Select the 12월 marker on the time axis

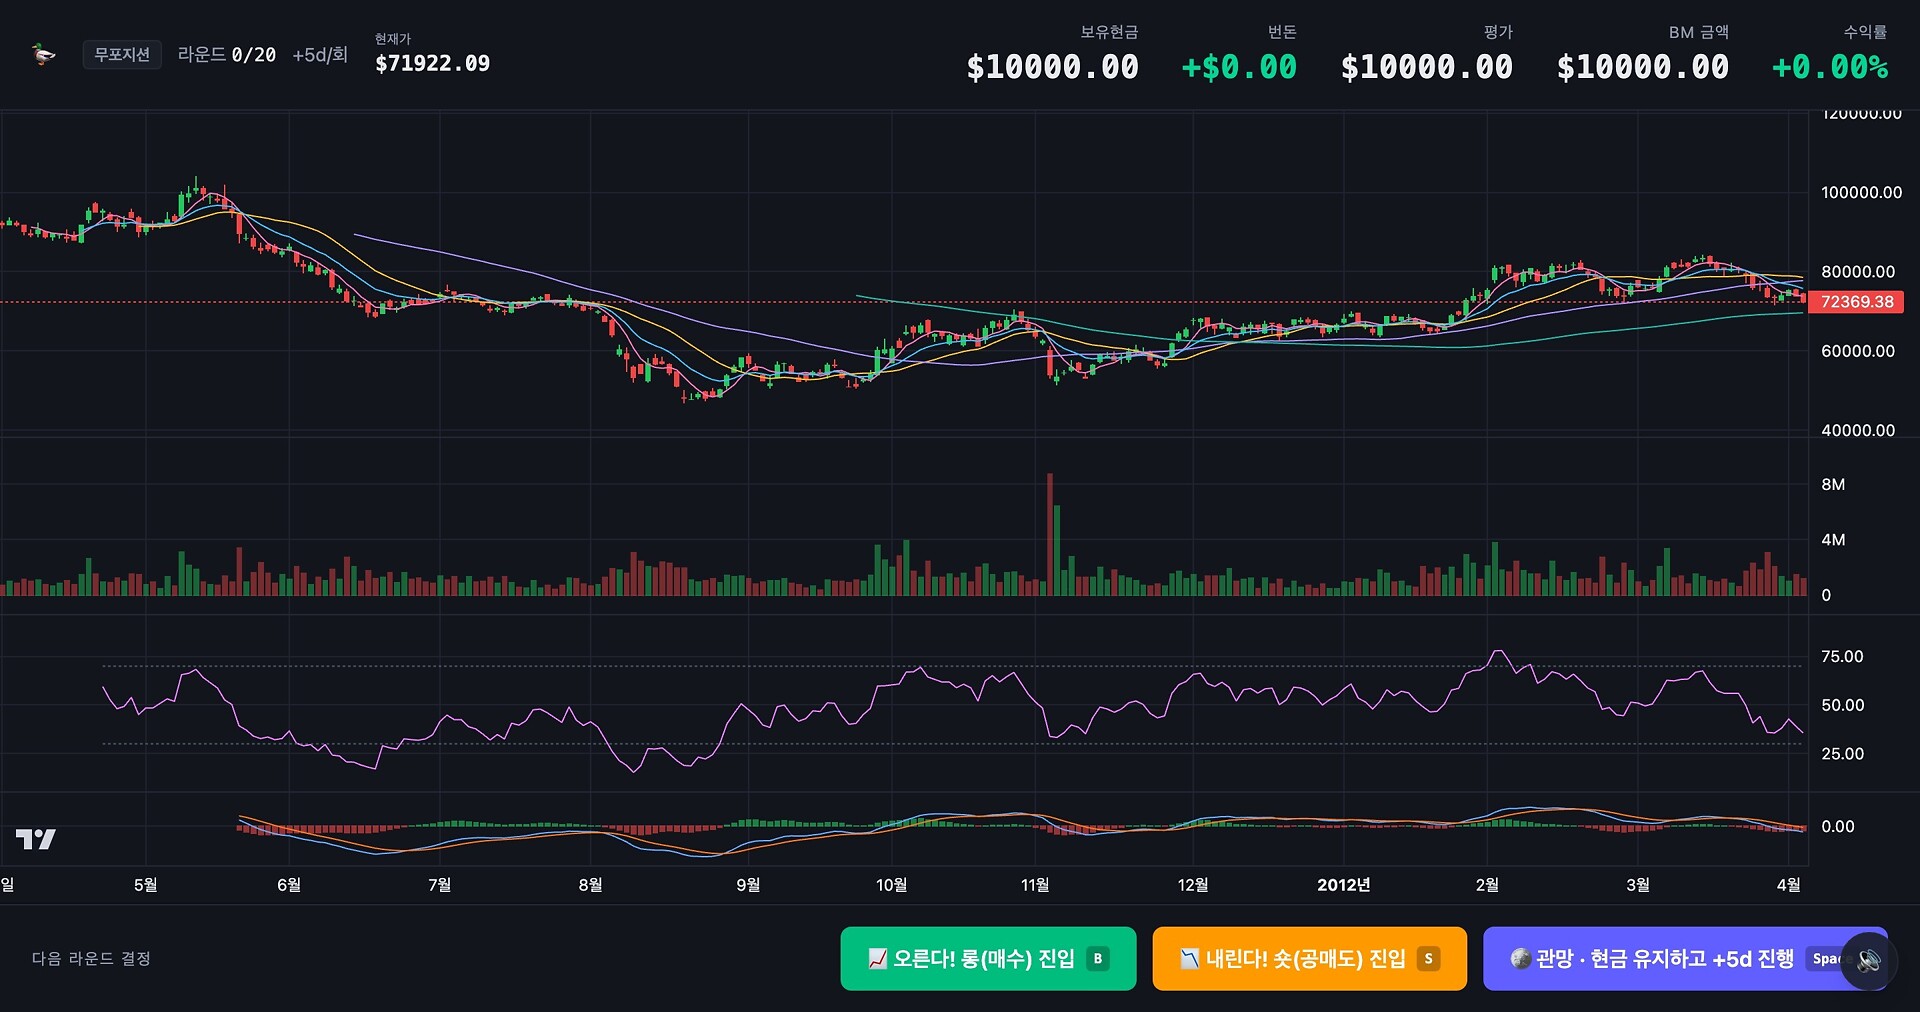point(1193,885)
